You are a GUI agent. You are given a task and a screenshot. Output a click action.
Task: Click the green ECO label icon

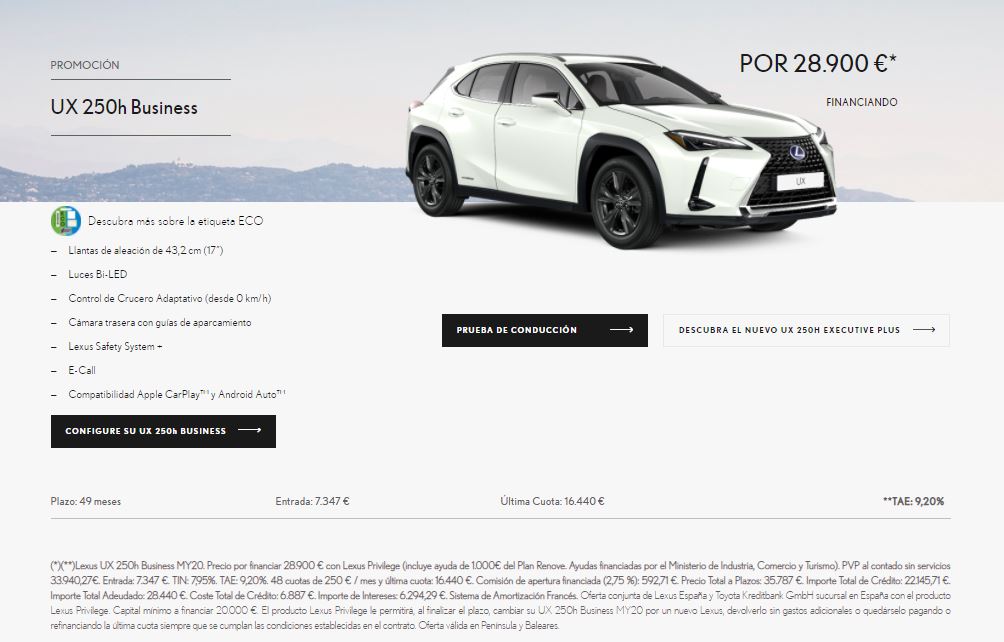click(x=66, y=221)
